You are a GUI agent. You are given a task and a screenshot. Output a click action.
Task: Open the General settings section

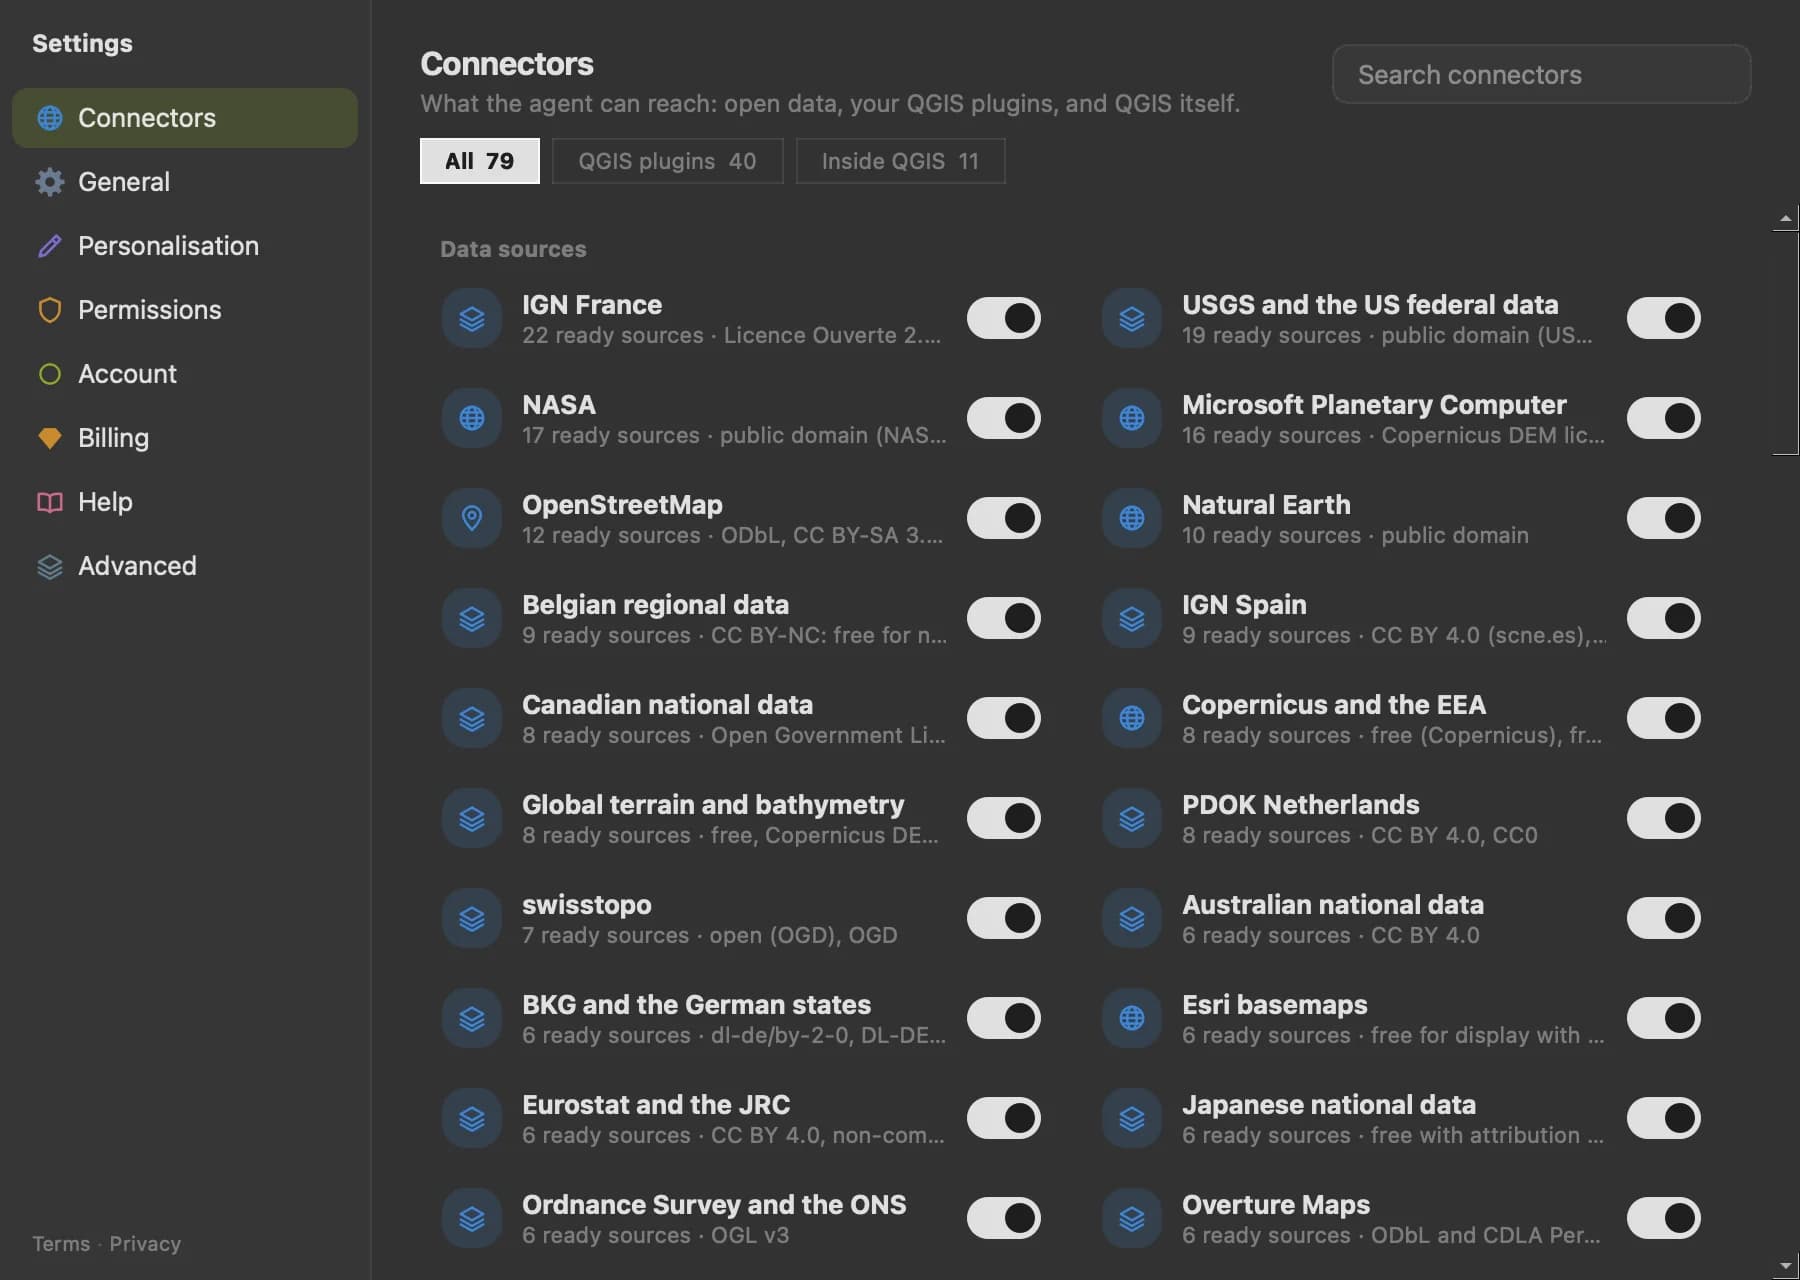pyautogui.click(x=185, y=182)
